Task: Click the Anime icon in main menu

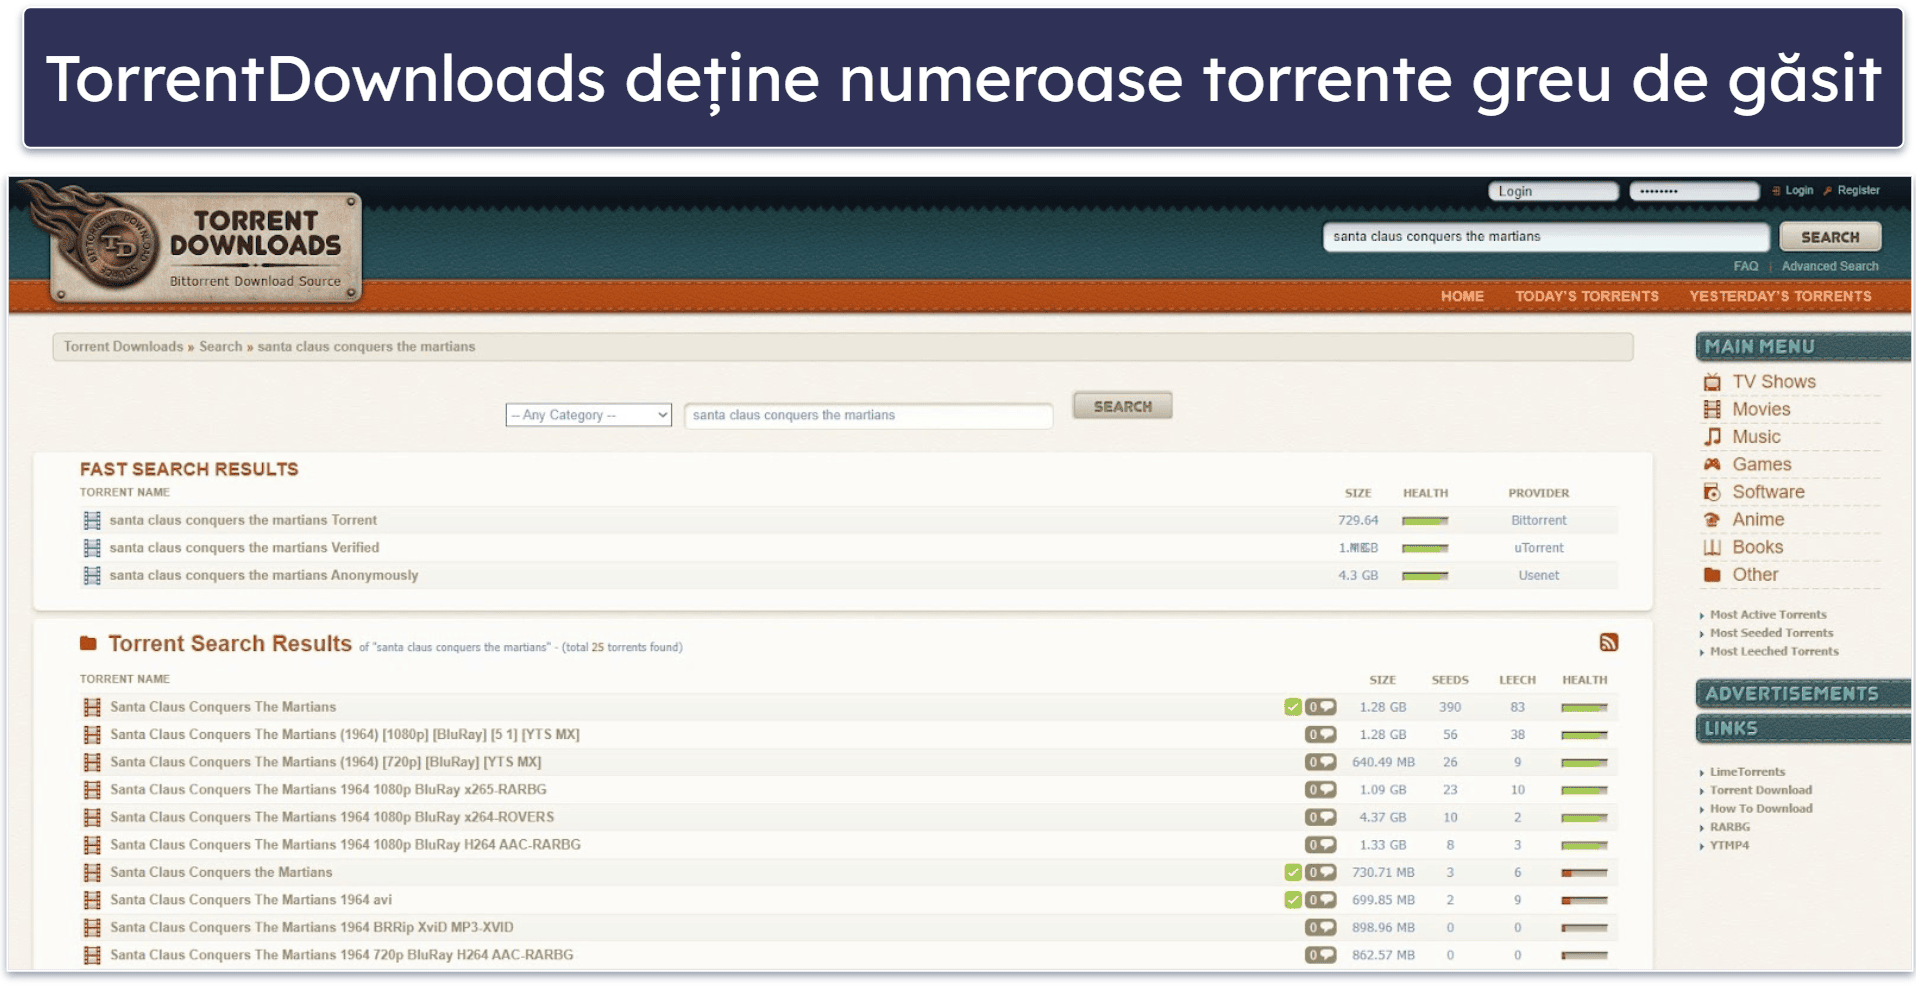Action: click(x=1712, y=520)
